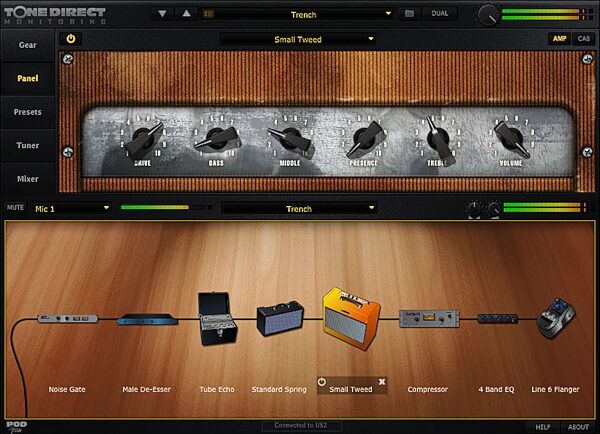Select the Line 6 Flanger pedal
The image size is (600, 434).
[x=556, y=318]
